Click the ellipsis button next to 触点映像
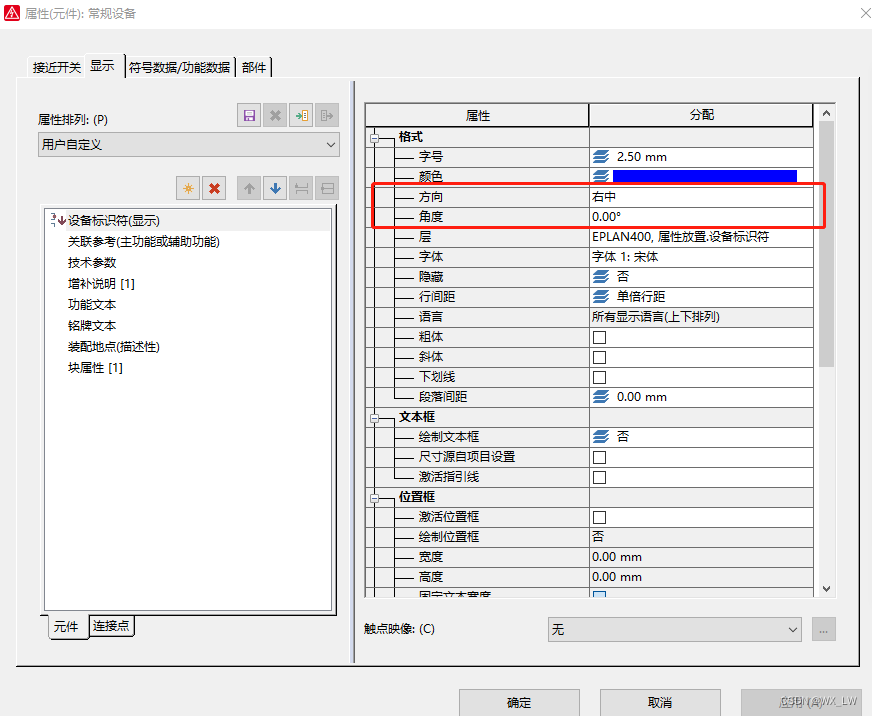This screenshot has width=872, height=716. point(824,629)
